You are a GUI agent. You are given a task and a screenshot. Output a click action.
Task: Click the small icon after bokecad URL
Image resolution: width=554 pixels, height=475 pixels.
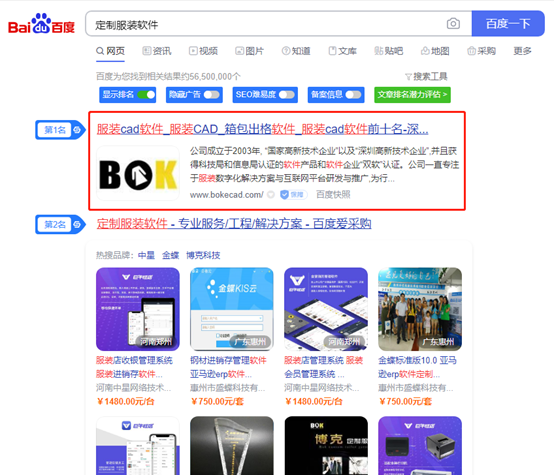pos(271,195)
